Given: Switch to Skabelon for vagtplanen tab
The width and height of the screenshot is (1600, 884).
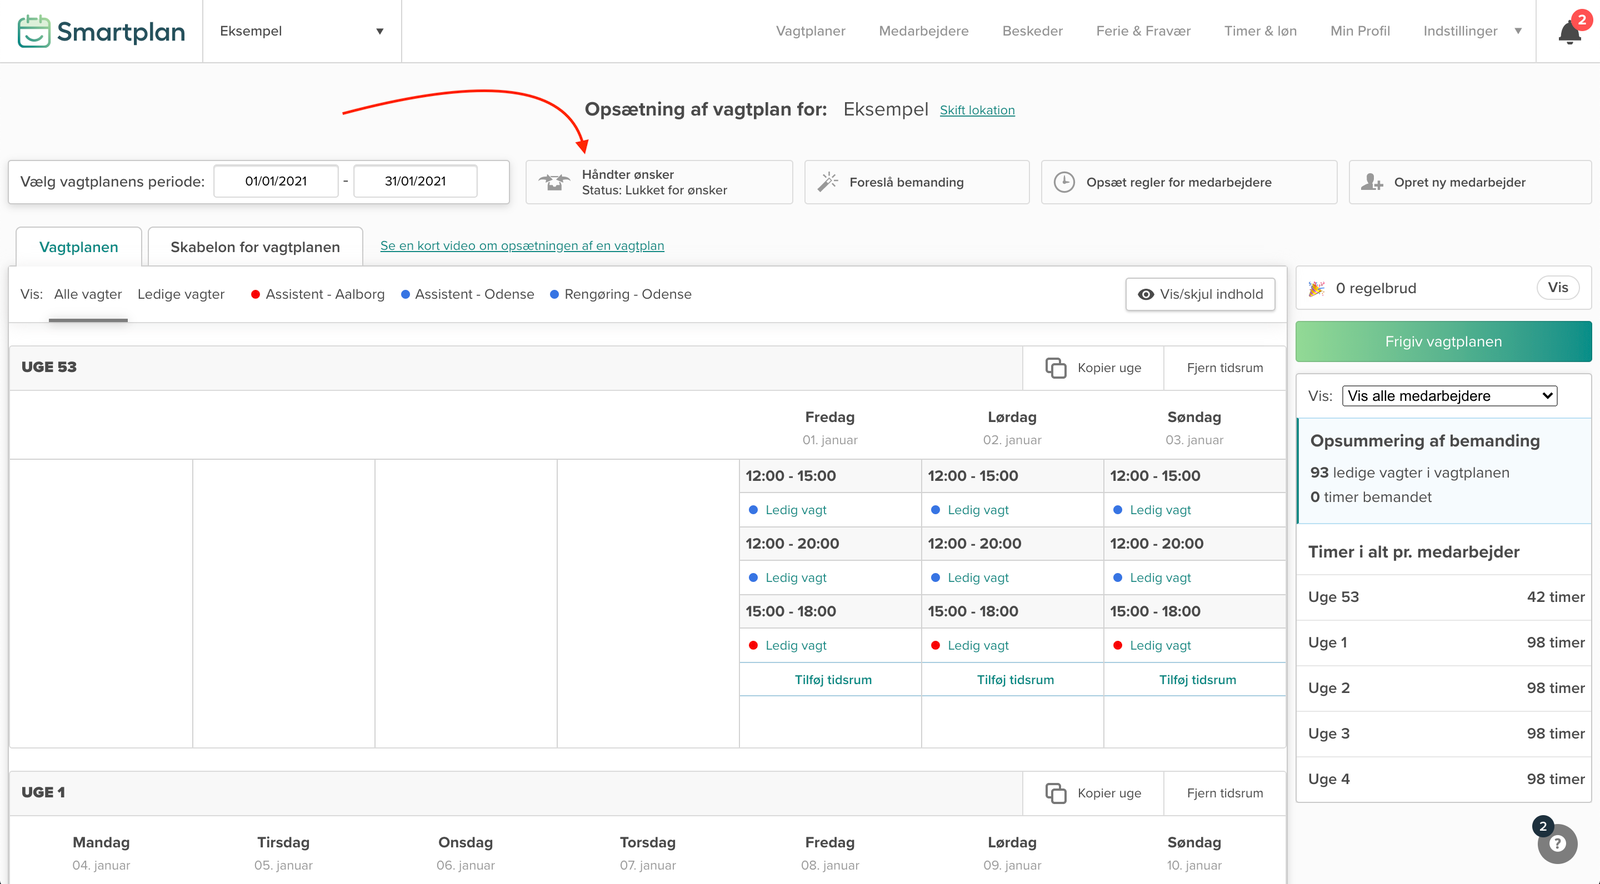Looking at the screenshot, I should (255, 247).
